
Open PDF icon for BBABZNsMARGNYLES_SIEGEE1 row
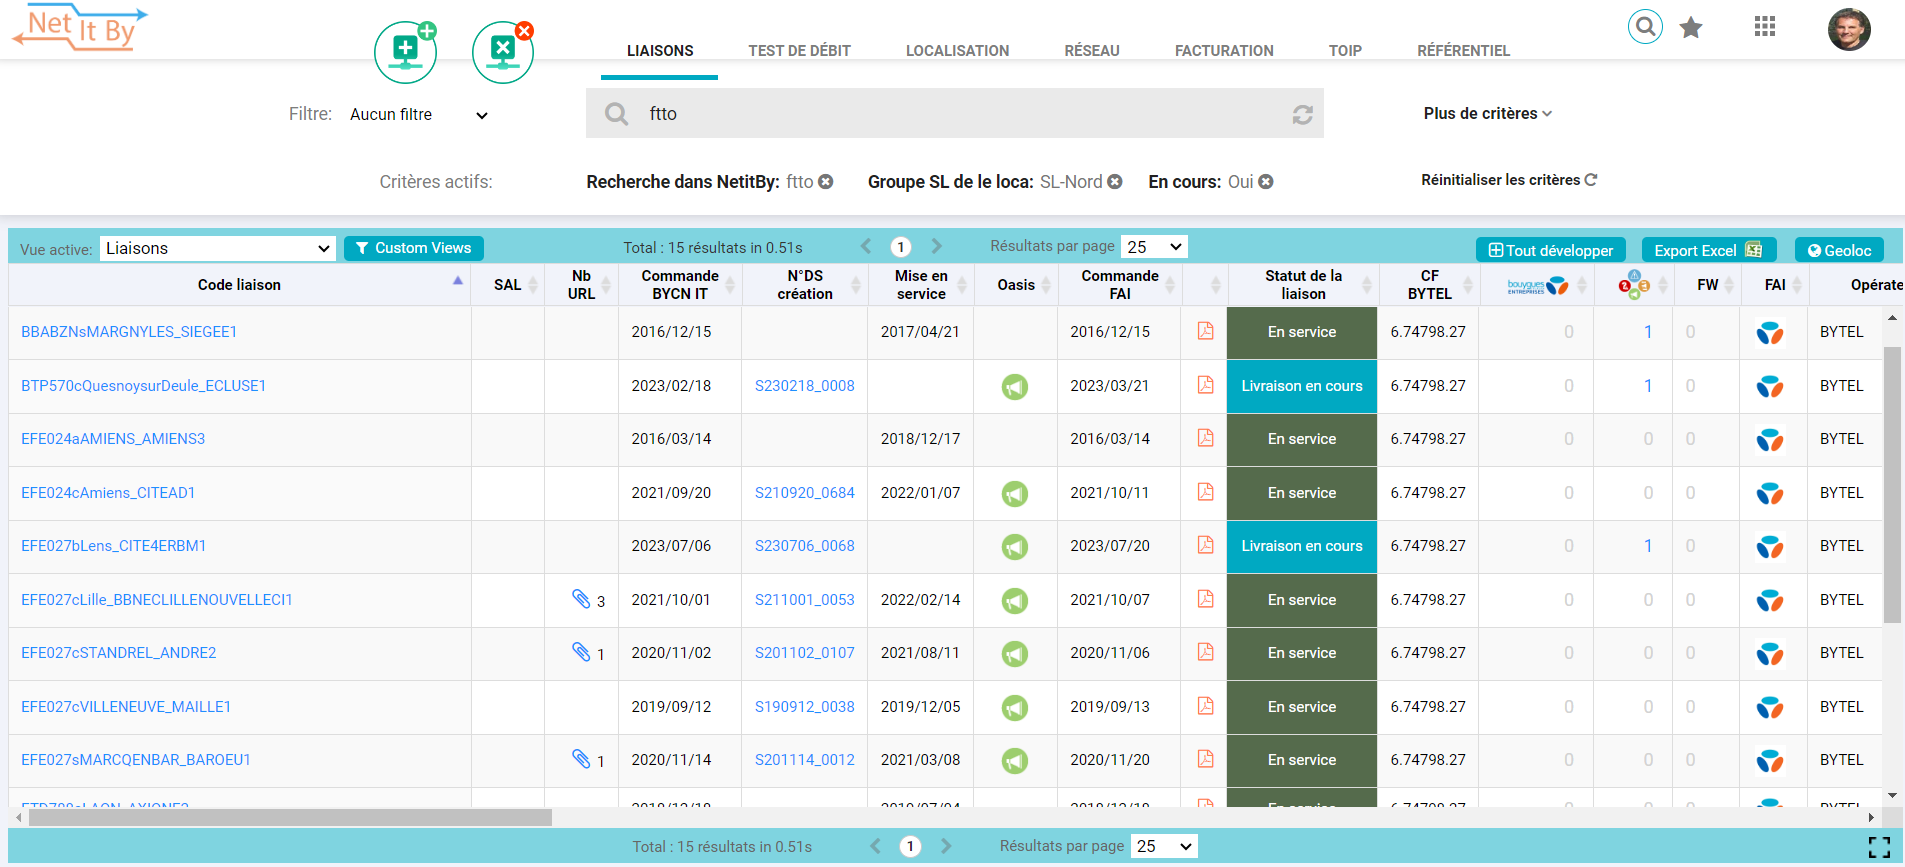coord(1205,331)
